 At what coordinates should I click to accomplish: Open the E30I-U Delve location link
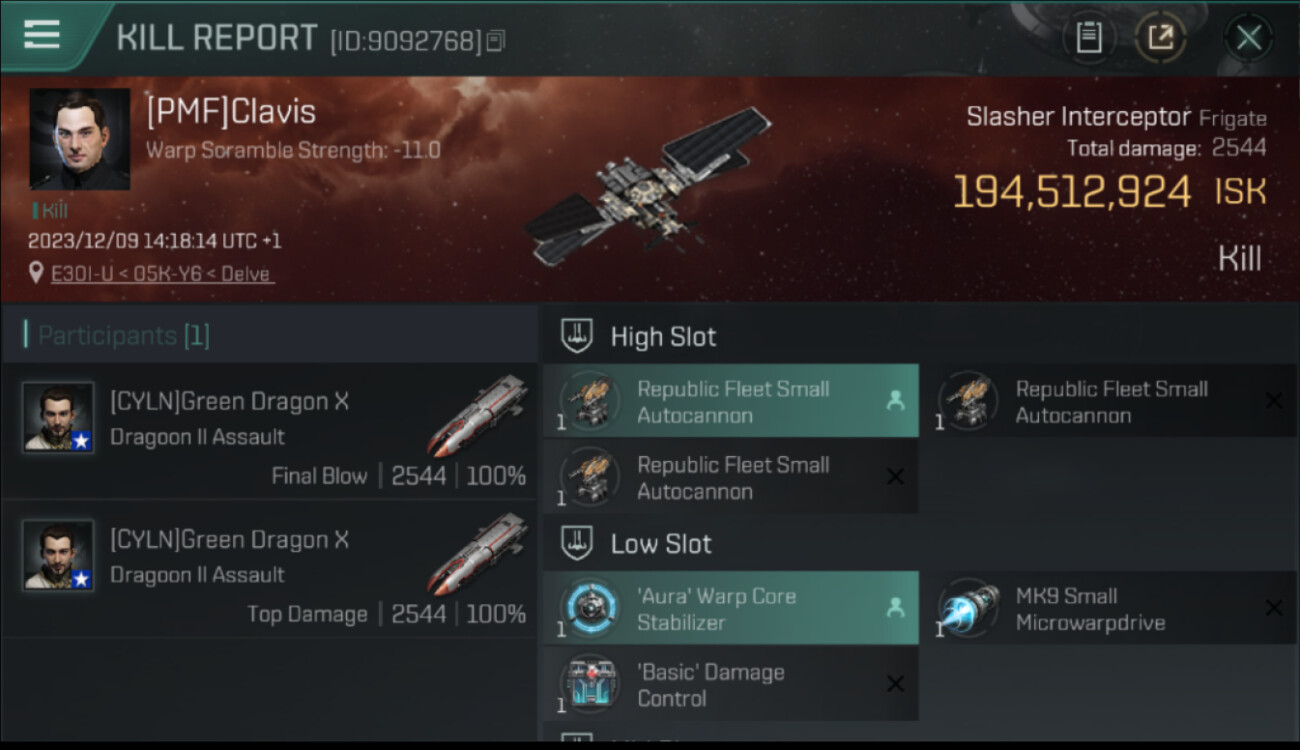click(x=162, y=273)
